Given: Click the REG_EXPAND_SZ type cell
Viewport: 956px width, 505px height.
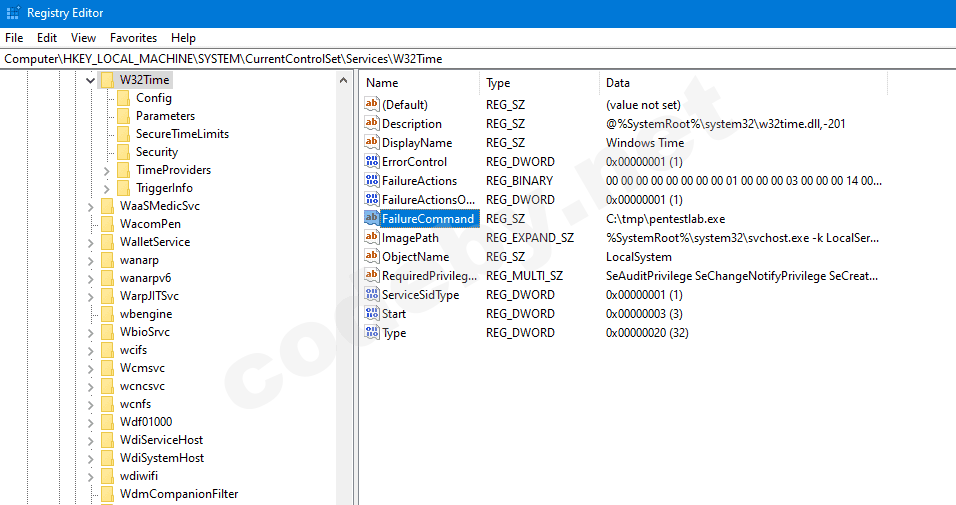Looking at the screenshot, I should coord(530,238).
